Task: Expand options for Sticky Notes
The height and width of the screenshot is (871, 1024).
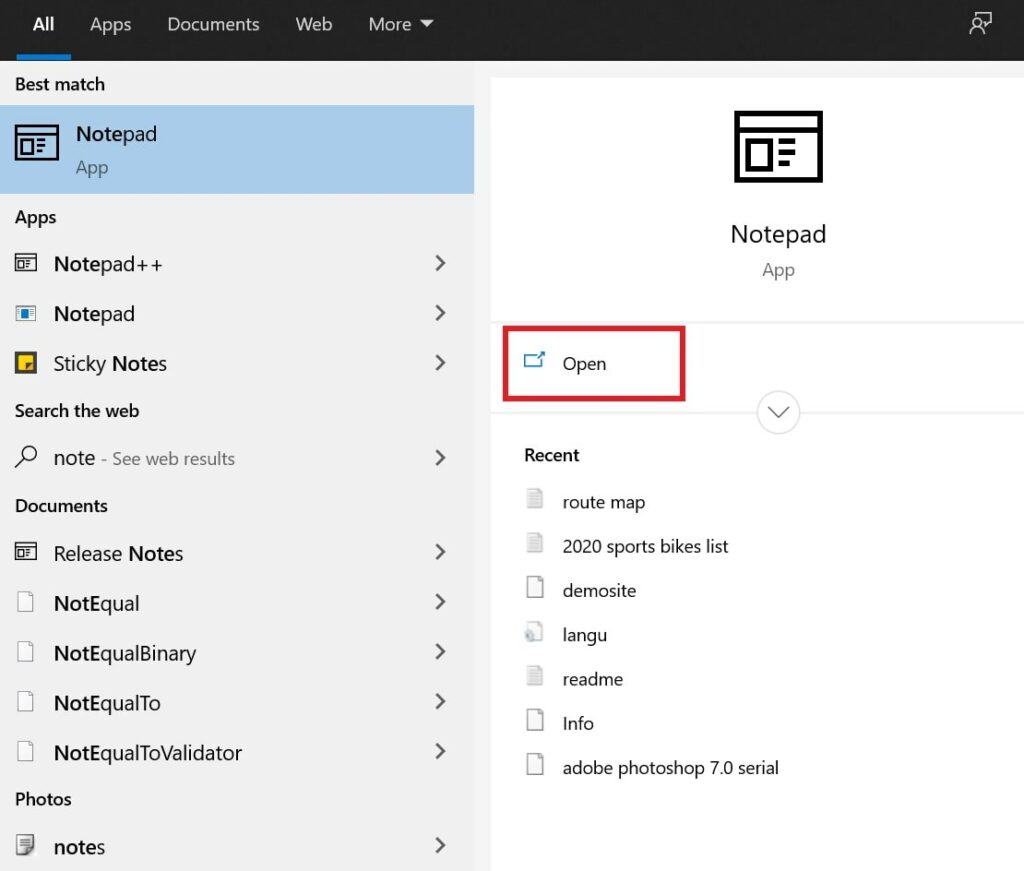Action: [440, 363]
